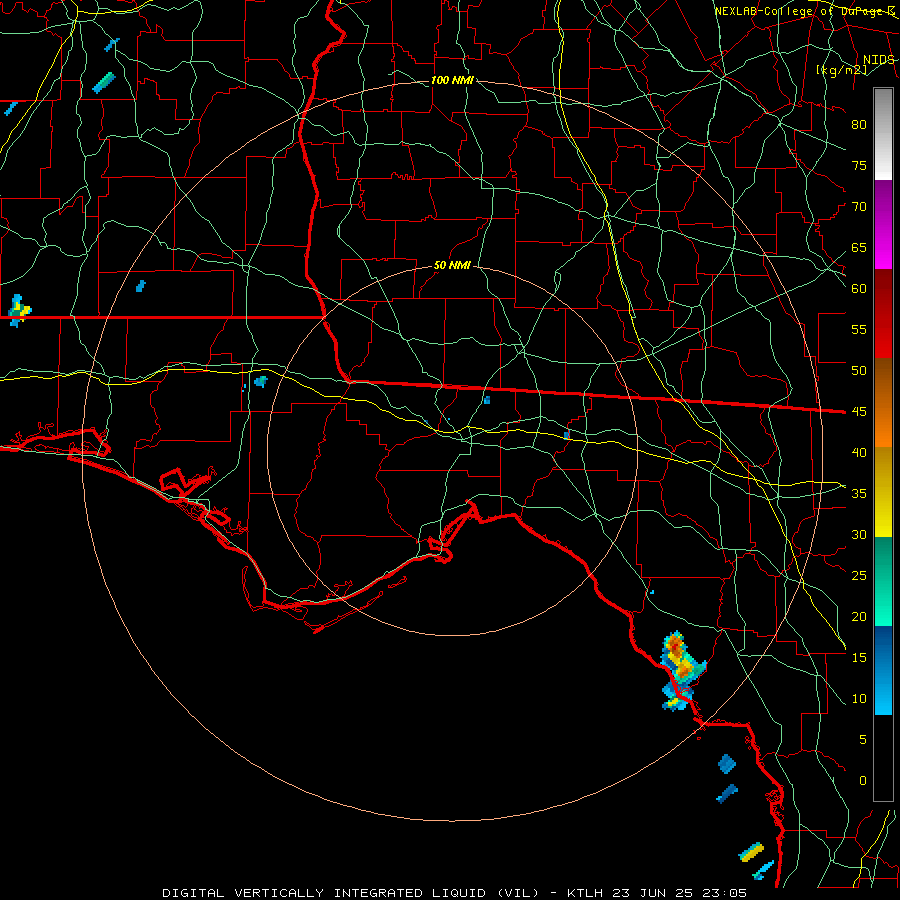Image resolution: width=900 pixels, height=900 pixels.
Task: Click the NIDS label above the color scale
Action: (x=878, y=60)
